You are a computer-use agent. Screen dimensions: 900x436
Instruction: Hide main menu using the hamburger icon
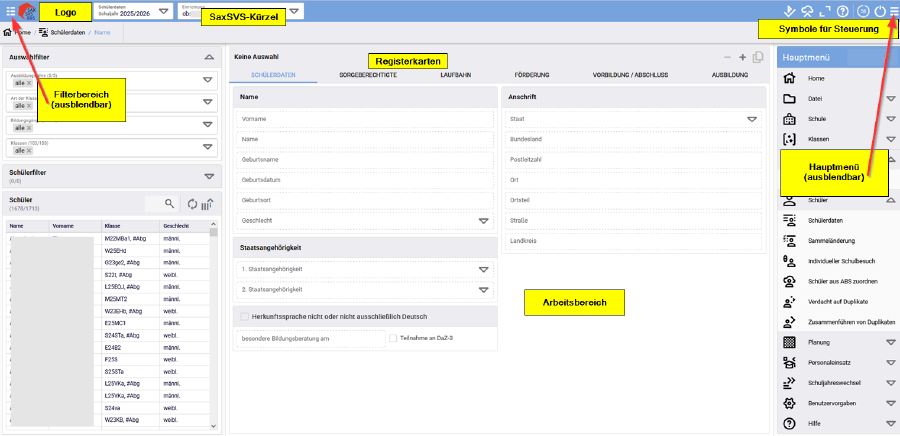[x=893, y=12]
